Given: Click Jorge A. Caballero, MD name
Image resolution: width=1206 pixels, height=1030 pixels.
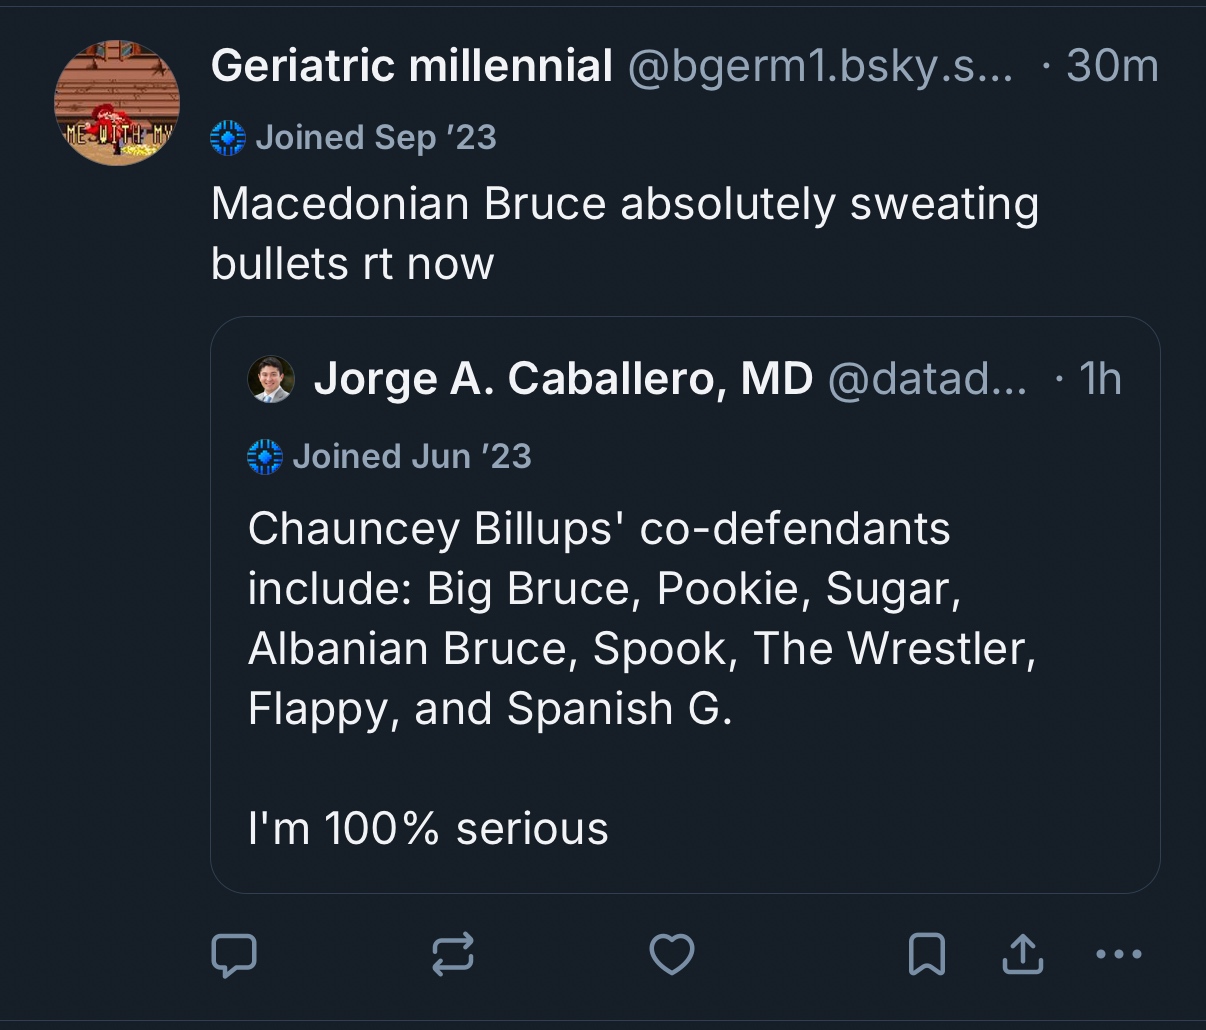Looking at the screenshot, I should coord(563,379).
